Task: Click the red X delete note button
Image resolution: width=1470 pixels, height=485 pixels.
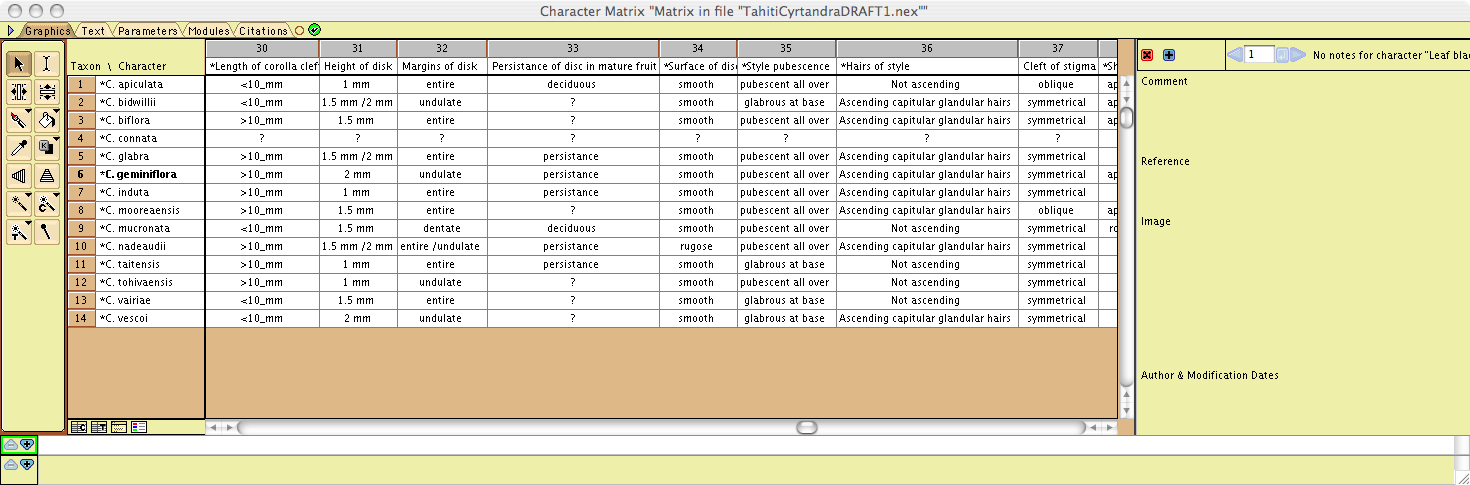Action: 1147,55
